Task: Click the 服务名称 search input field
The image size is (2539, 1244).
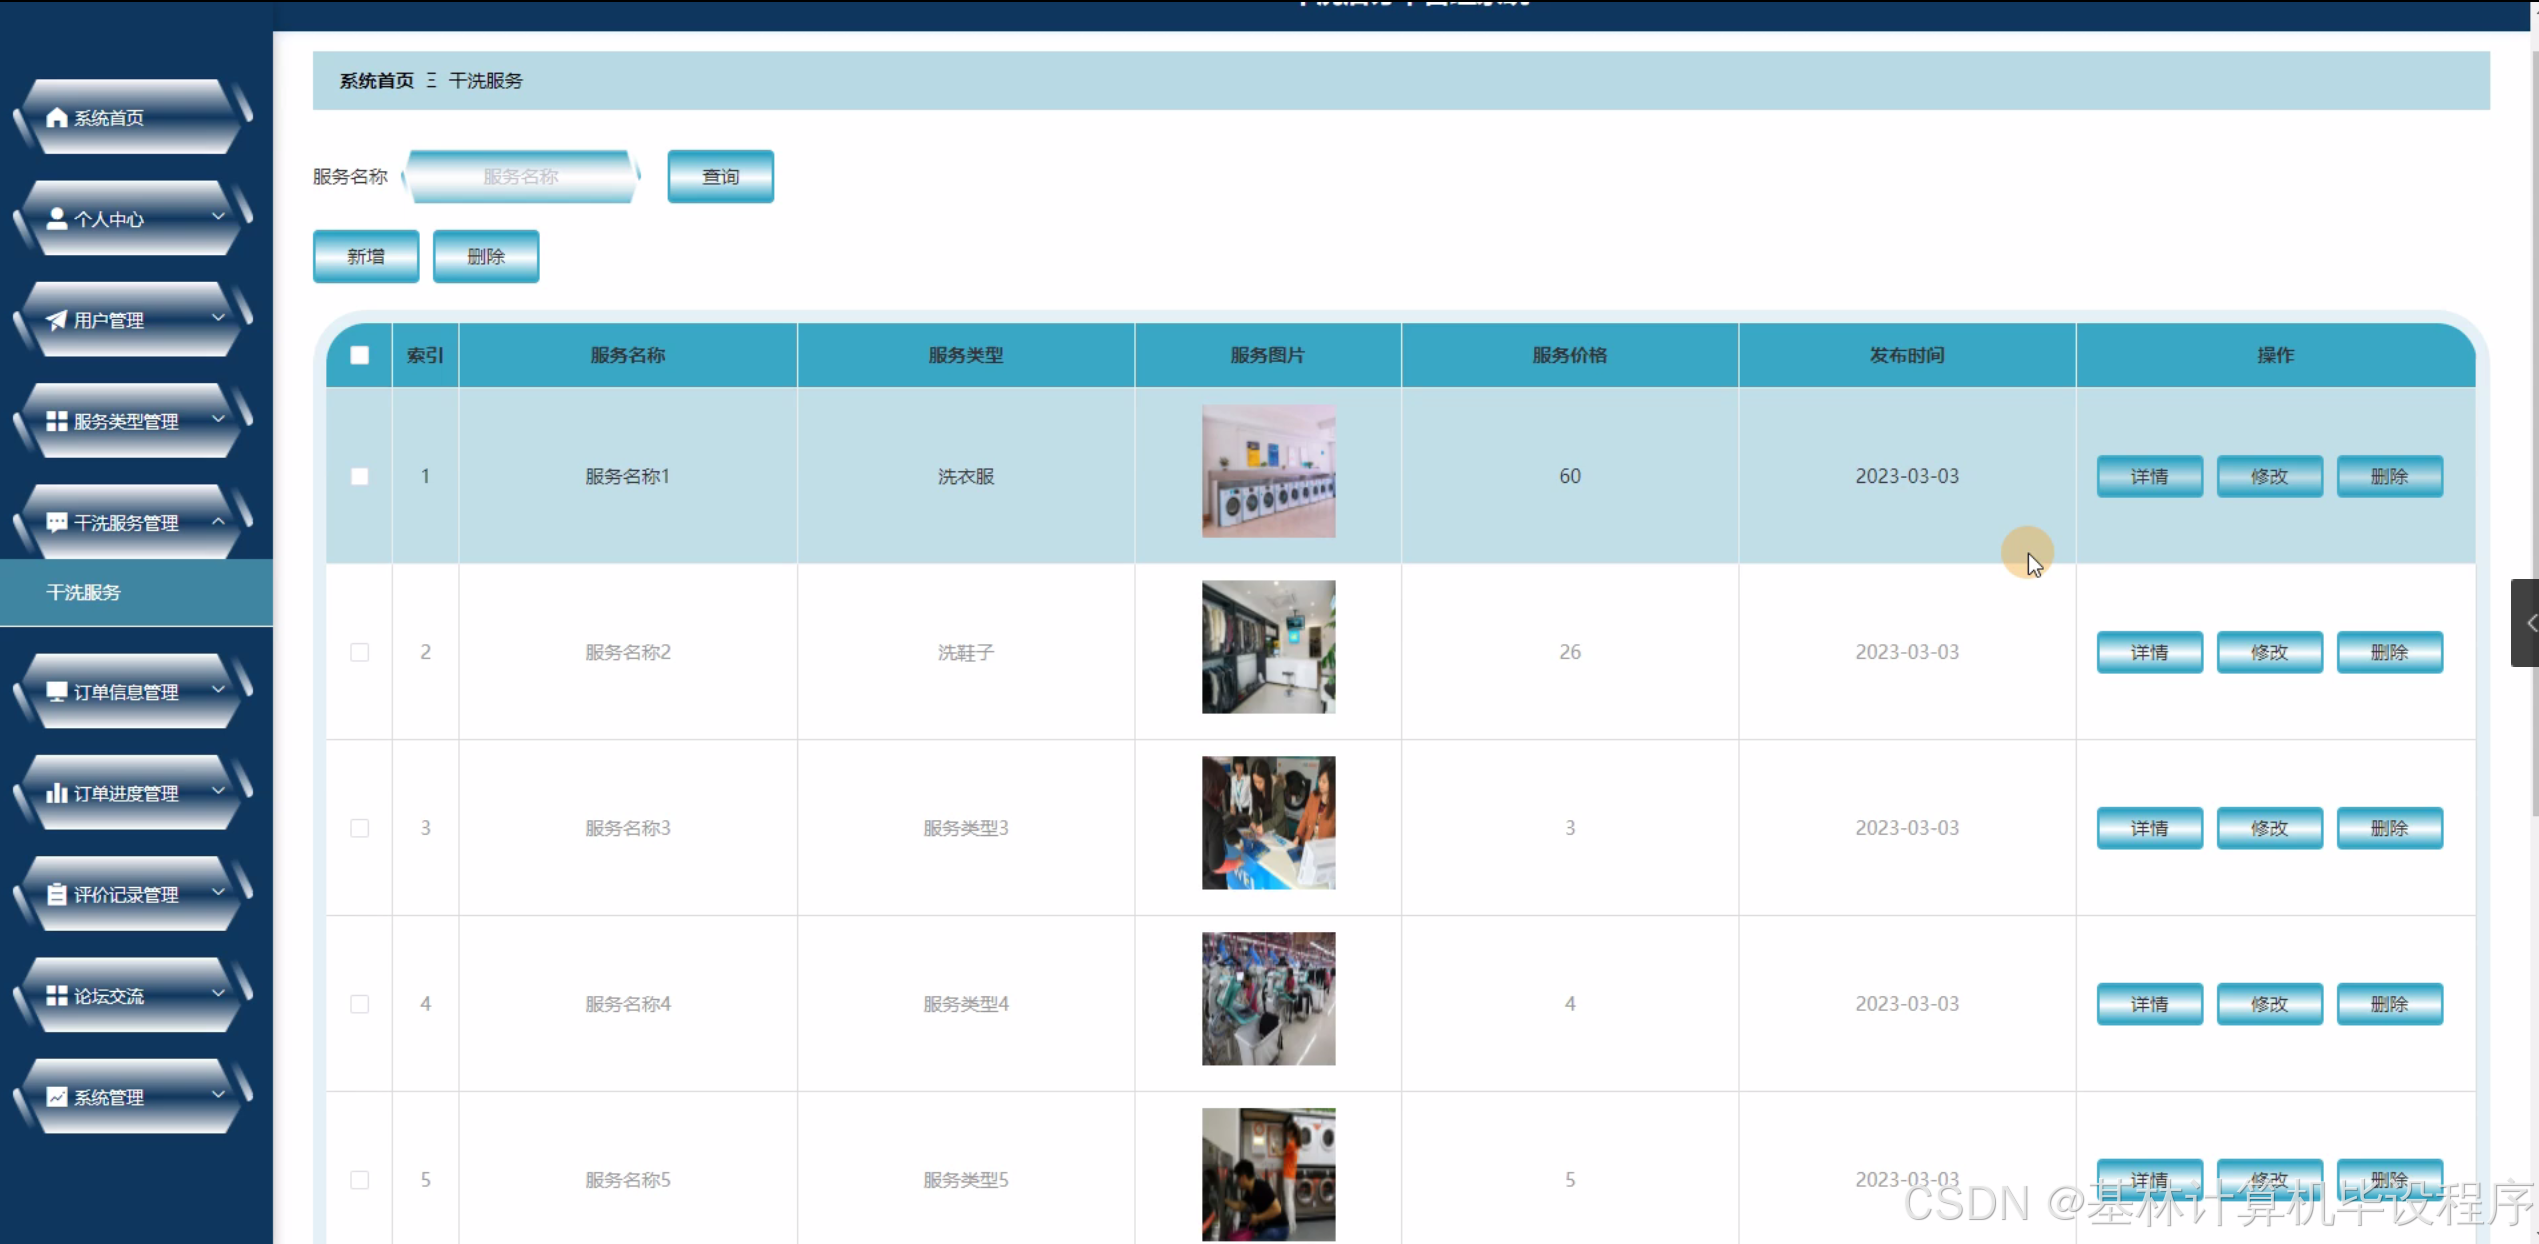Action: coord(520,177)
